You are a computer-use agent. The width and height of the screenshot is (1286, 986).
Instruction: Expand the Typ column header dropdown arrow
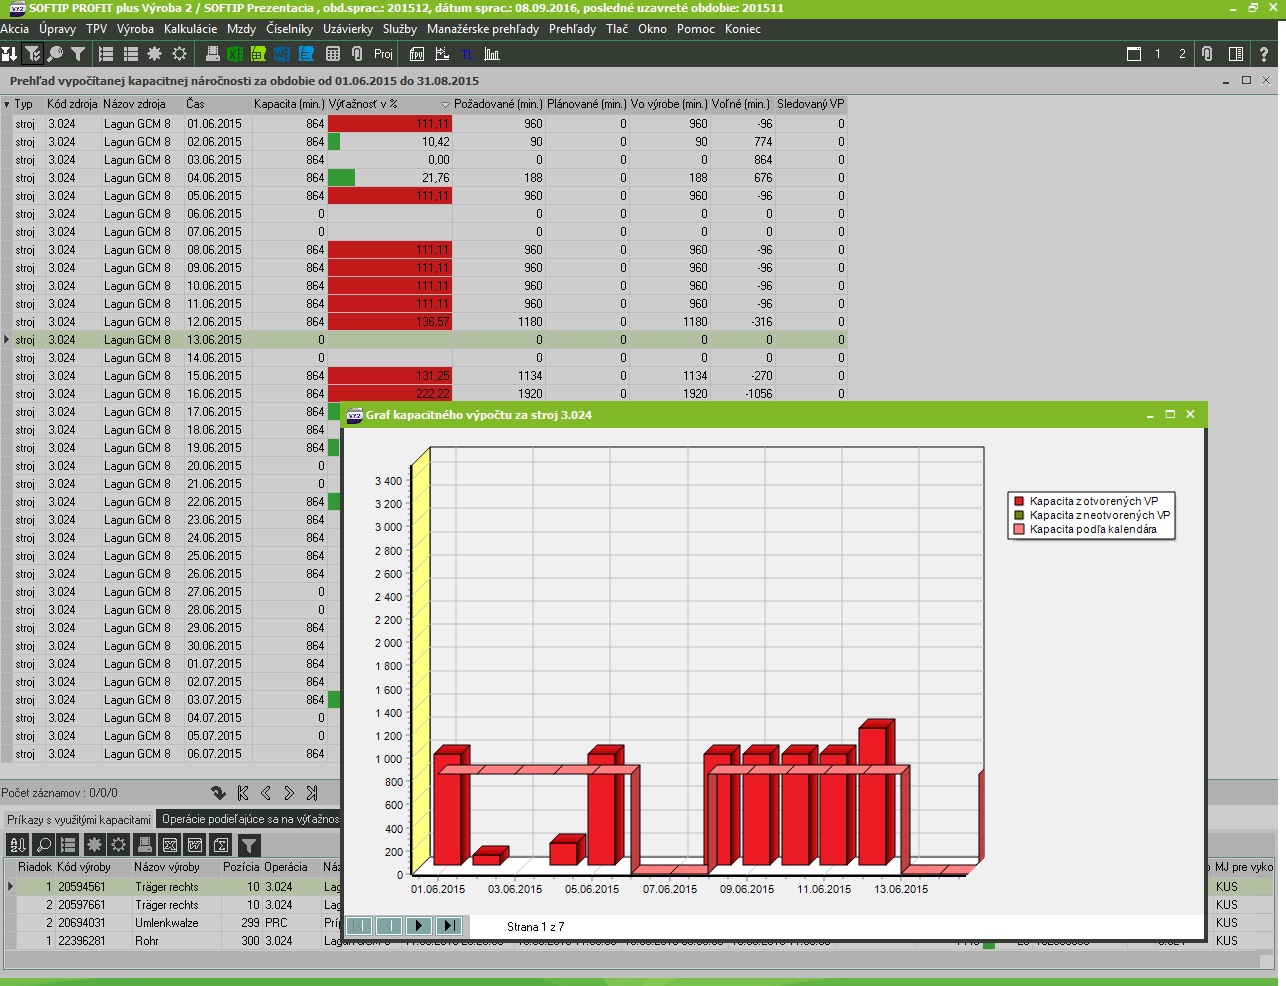pyautogui.click(x=7, y=104)
